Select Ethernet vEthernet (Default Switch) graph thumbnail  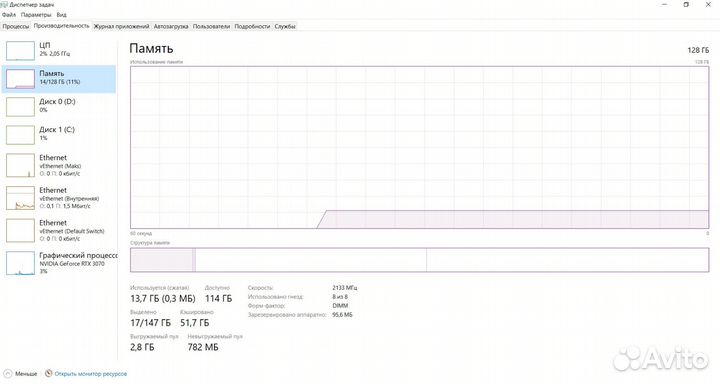[x=20, y=231]
